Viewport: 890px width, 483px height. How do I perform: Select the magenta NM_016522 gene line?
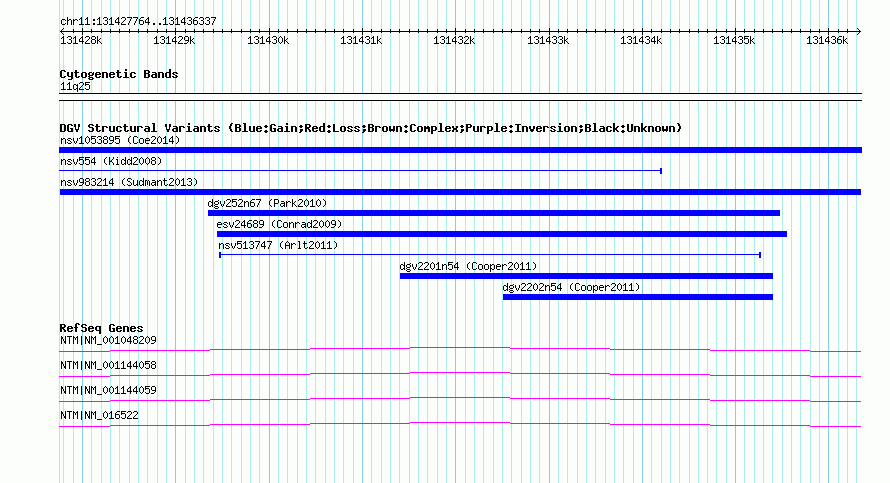point(460,424)
